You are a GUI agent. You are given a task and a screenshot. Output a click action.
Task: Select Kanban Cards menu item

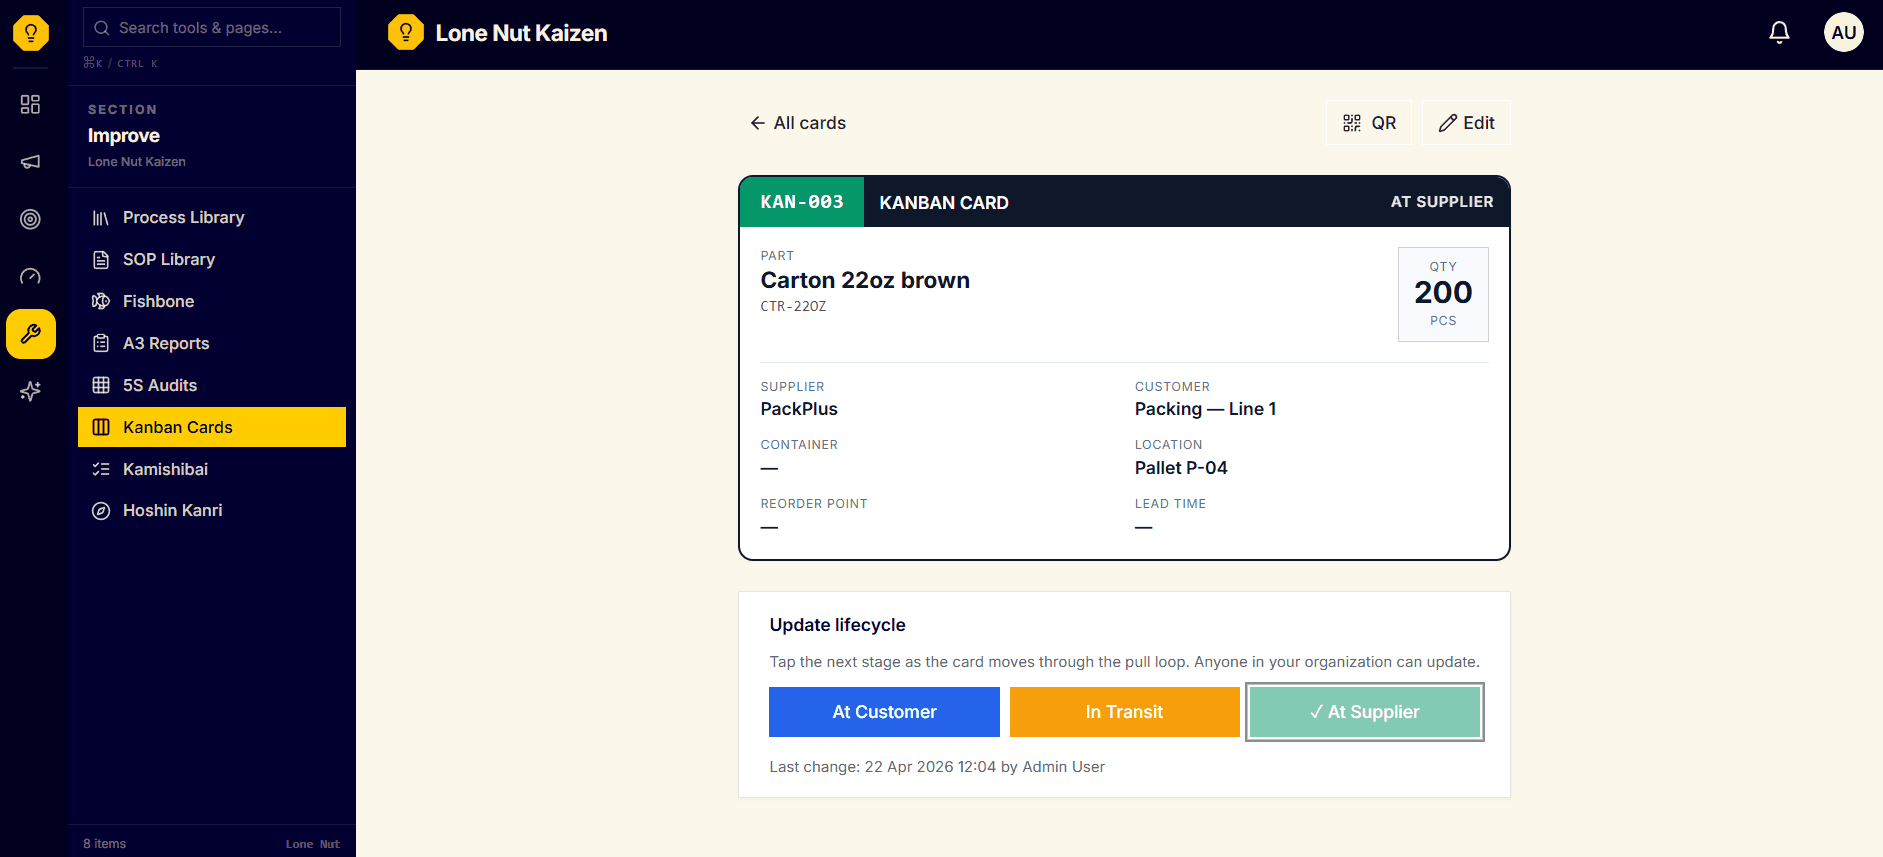click(212, 427)
